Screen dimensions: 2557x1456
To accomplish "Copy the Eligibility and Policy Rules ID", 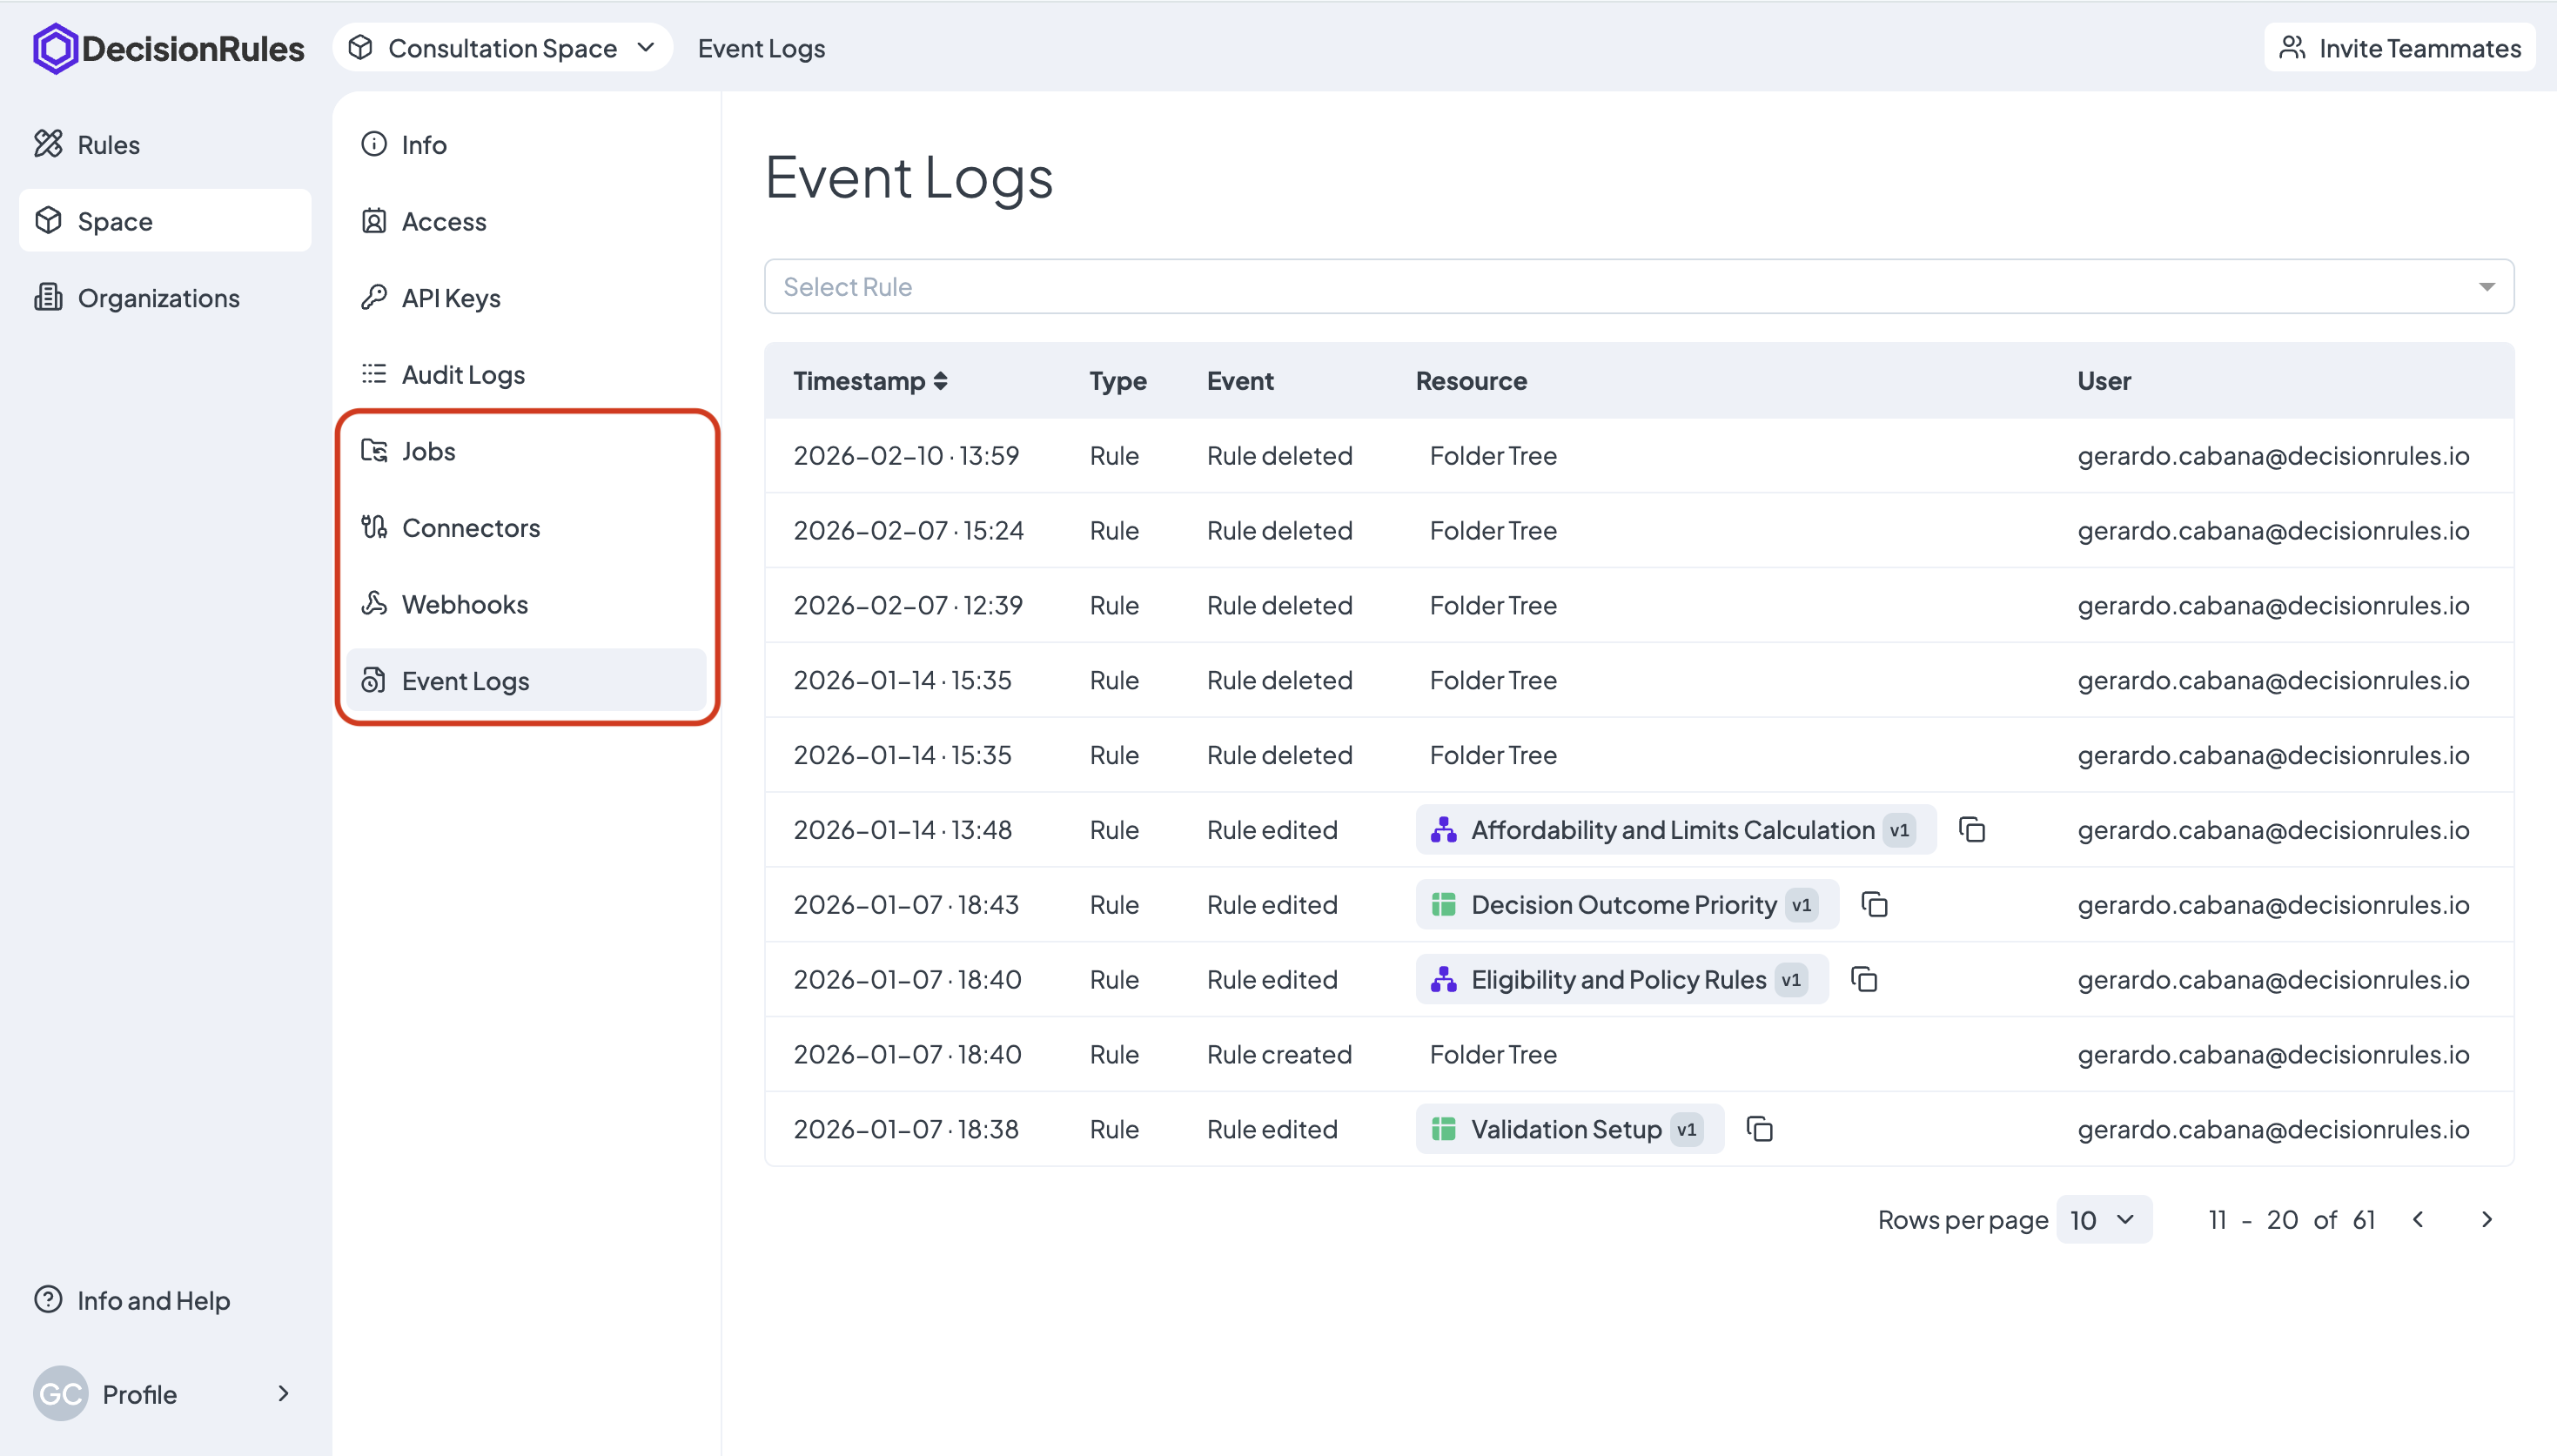I will click(x=1864, y=980).
